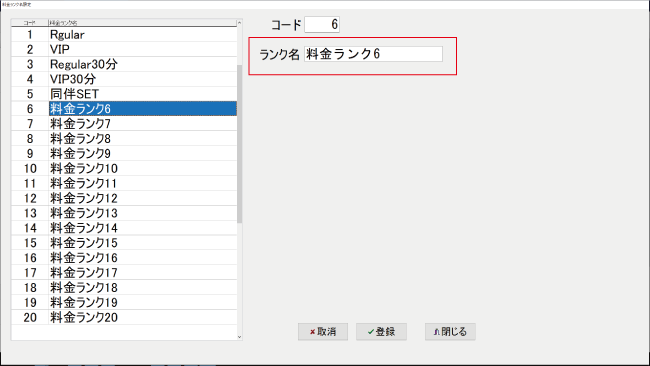Focus the ランク名 input field

373,54
